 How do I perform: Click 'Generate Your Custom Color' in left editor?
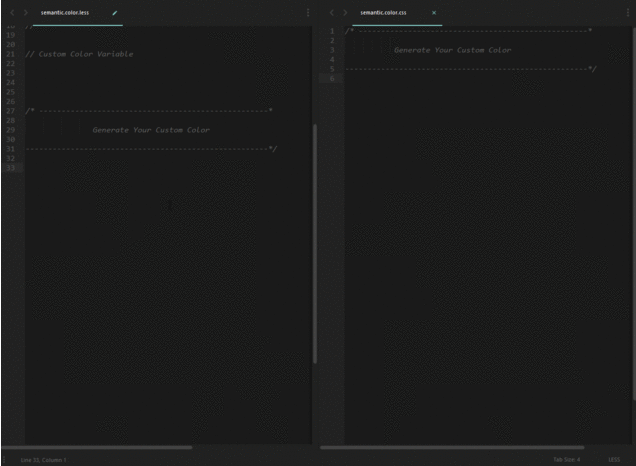151,130
